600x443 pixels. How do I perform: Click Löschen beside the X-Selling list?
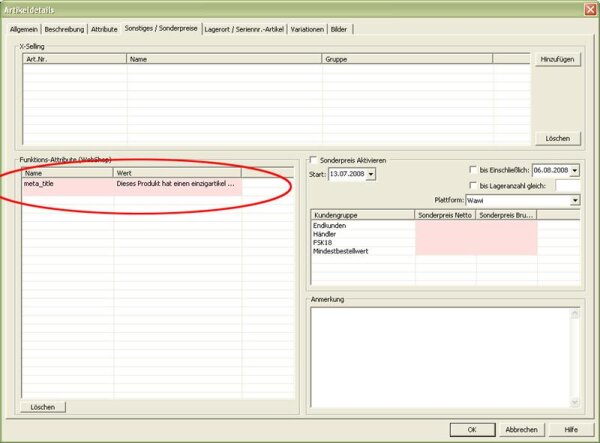tap(557, 138)
